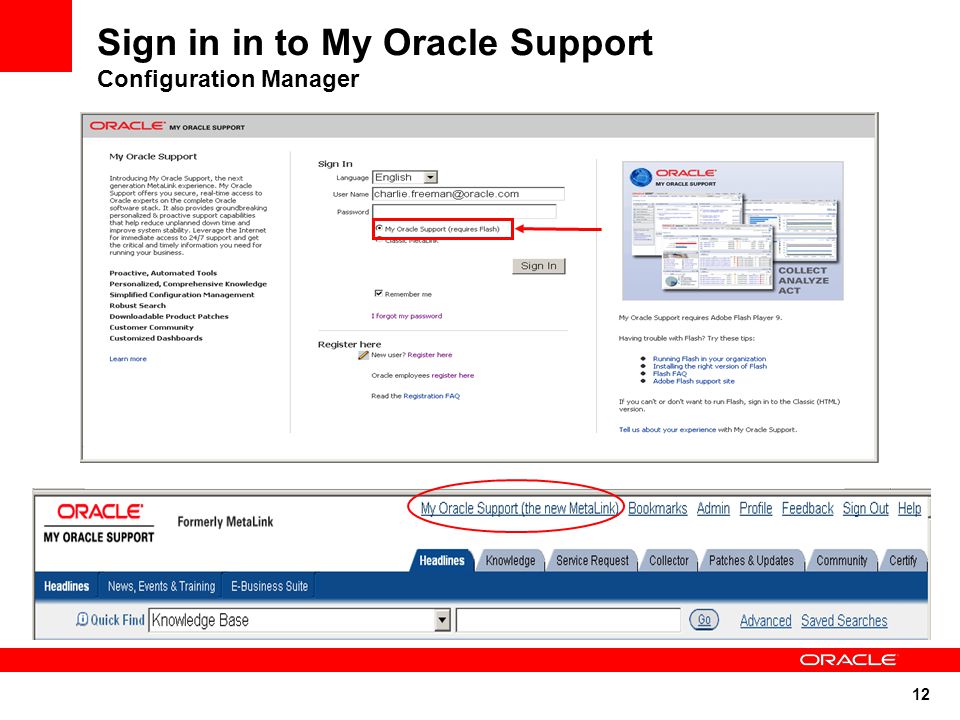Image resolution: width=960 pixels, height=720 pixels.
Task: Click the Sign In button
Action: 539,266
